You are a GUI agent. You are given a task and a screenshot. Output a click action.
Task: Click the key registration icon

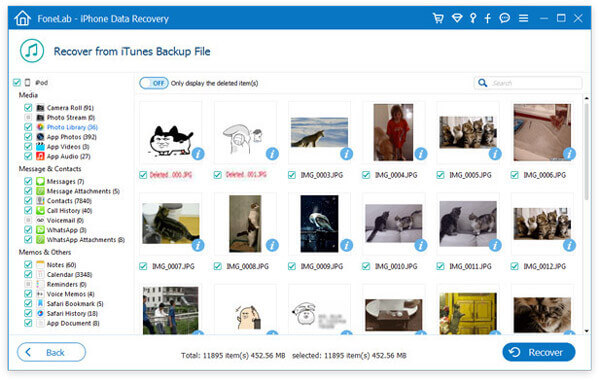pos(473,18)
